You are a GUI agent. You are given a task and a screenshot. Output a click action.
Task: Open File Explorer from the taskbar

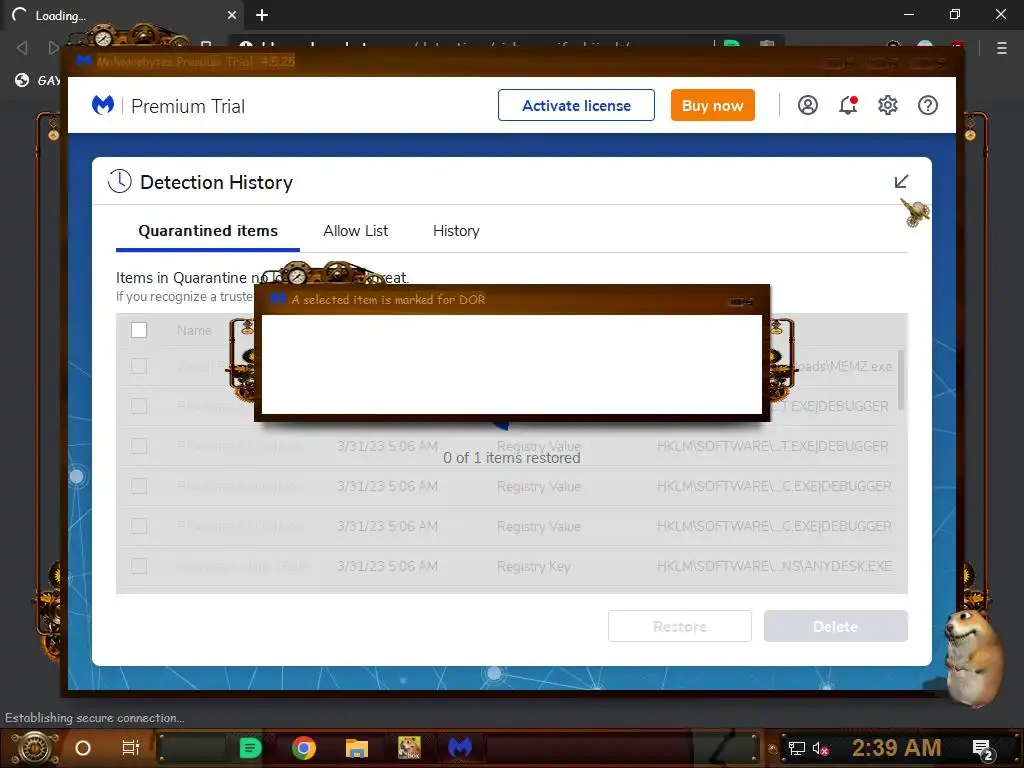357,748
